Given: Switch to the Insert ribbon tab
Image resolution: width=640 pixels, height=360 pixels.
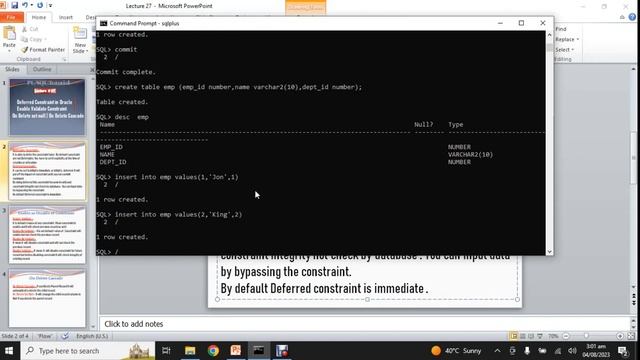Looking at the screenshot, I should click(x=66, y=18).
